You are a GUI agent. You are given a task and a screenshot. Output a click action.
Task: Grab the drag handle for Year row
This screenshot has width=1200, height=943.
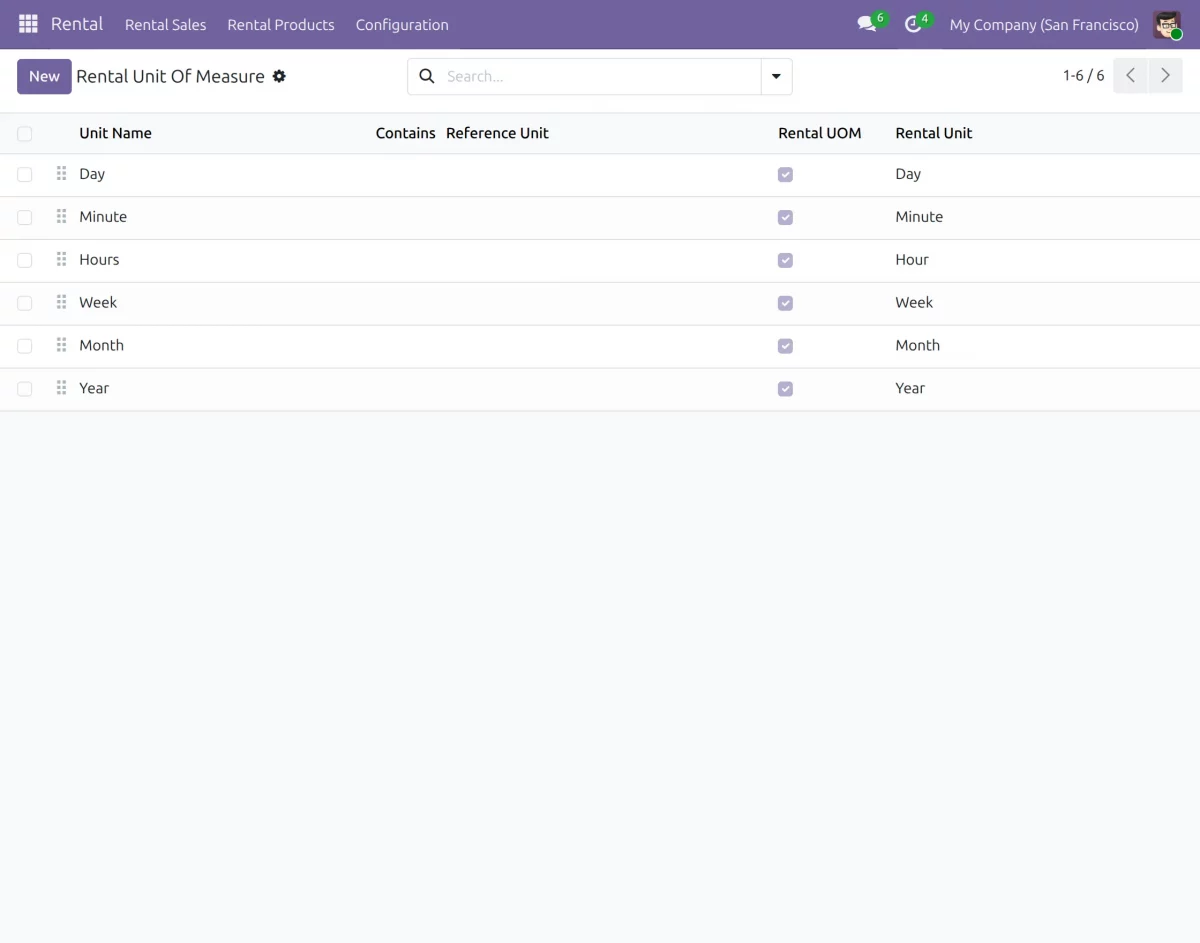coord(62,389)
